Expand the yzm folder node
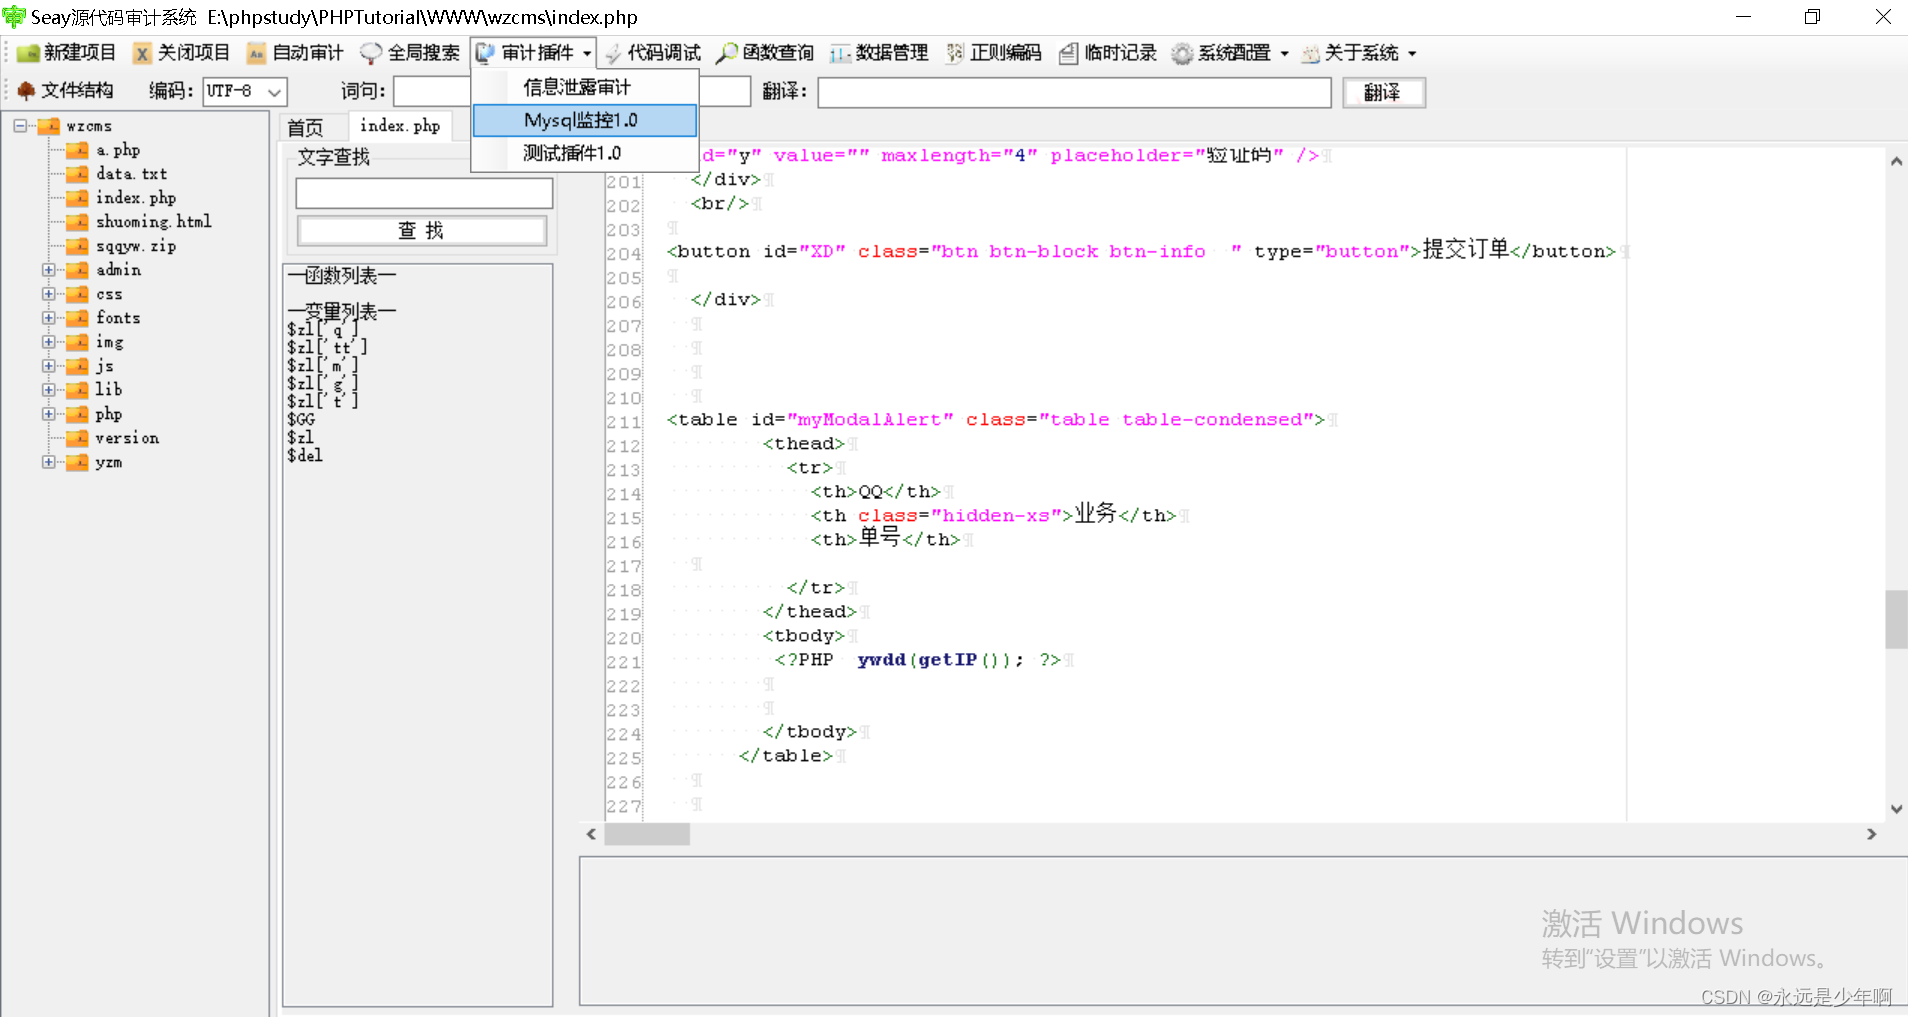Screen dimensions: 1908x1017 pyautogui.click(x=48, y=462)
